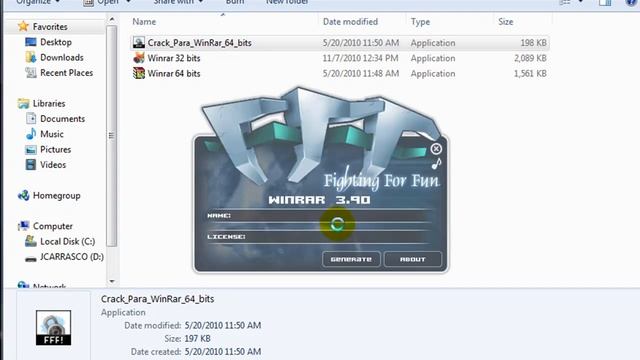
Task: Click Date created value in details pane
Action: (222, 351)
